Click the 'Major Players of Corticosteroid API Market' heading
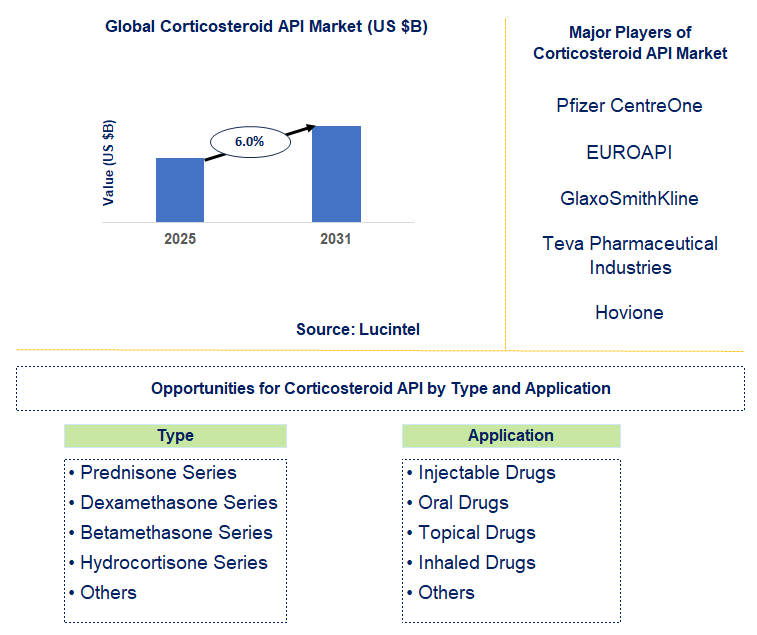 630,42
